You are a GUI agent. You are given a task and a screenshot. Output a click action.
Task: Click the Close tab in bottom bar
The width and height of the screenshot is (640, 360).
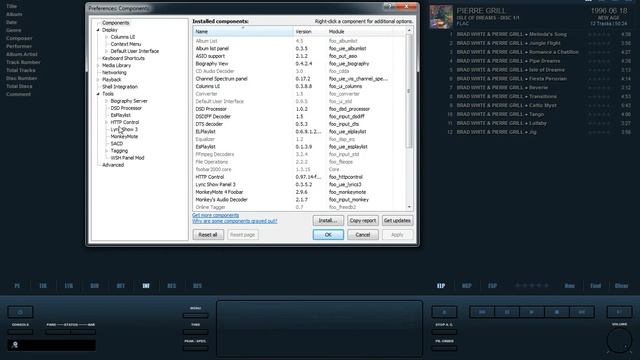tap(622, 286)
